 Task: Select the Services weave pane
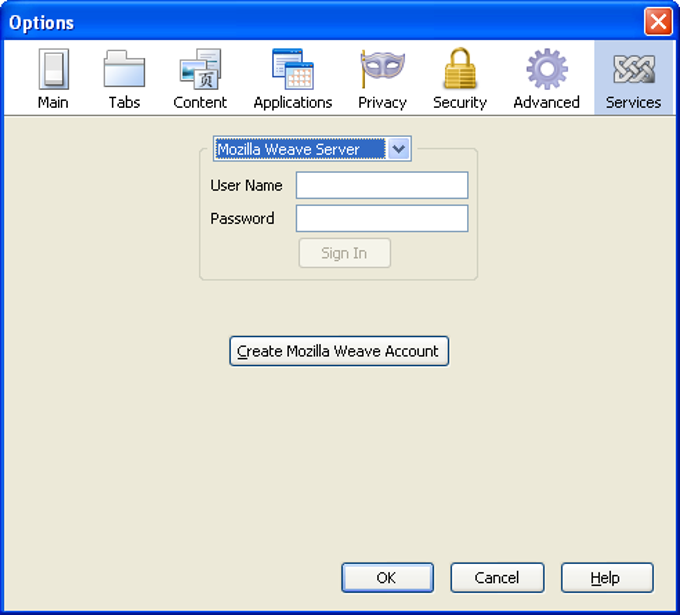pyautogui.click(x=633, y=79)
